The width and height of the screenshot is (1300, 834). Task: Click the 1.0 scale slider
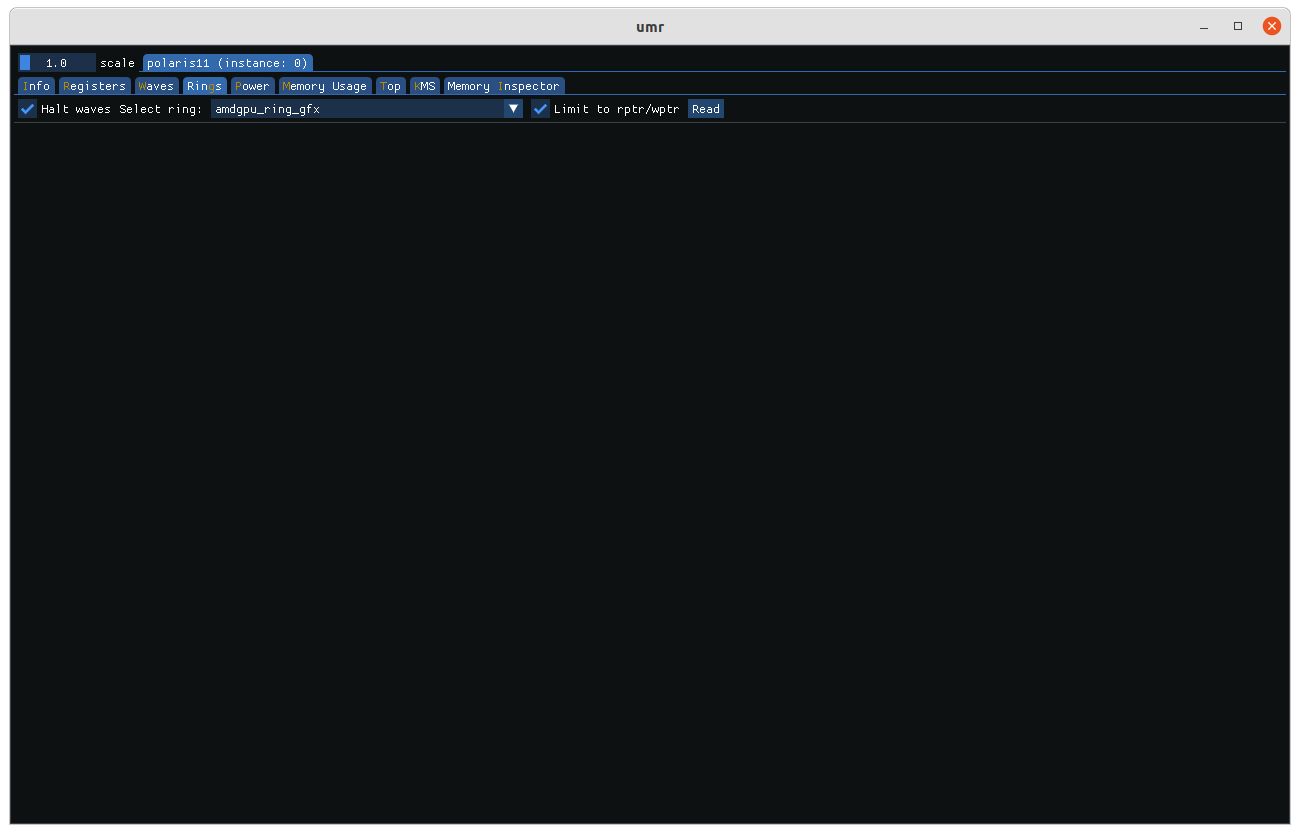[57, 63]
